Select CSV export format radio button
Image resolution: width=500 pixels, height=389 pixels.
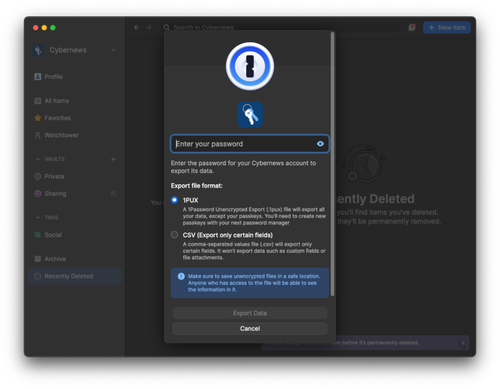pos(174,235)
